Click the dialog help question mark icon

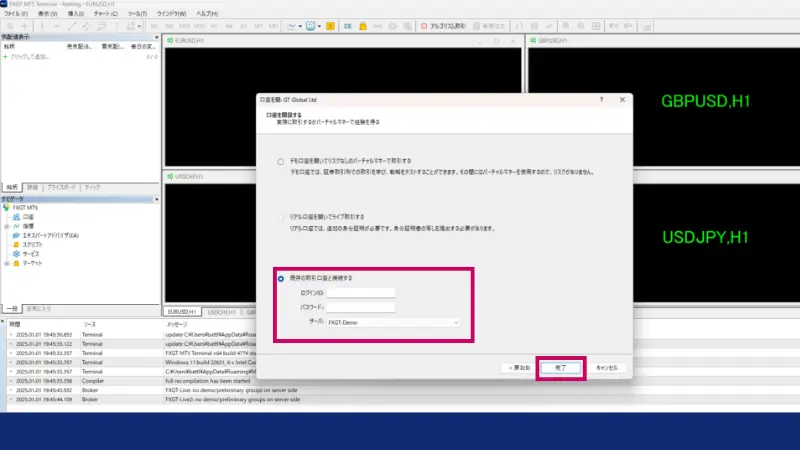pyautogui.click(x=600, y=101)
